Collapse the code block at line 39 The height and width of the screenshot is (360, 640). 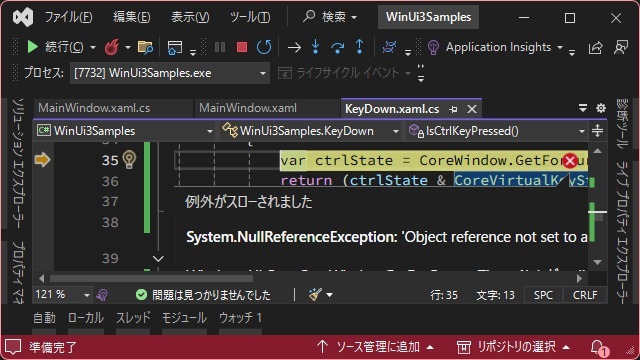(158, 258)
